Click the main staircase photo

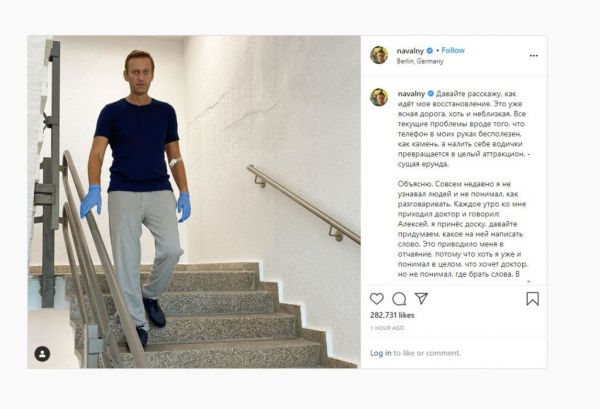point(194,202)
